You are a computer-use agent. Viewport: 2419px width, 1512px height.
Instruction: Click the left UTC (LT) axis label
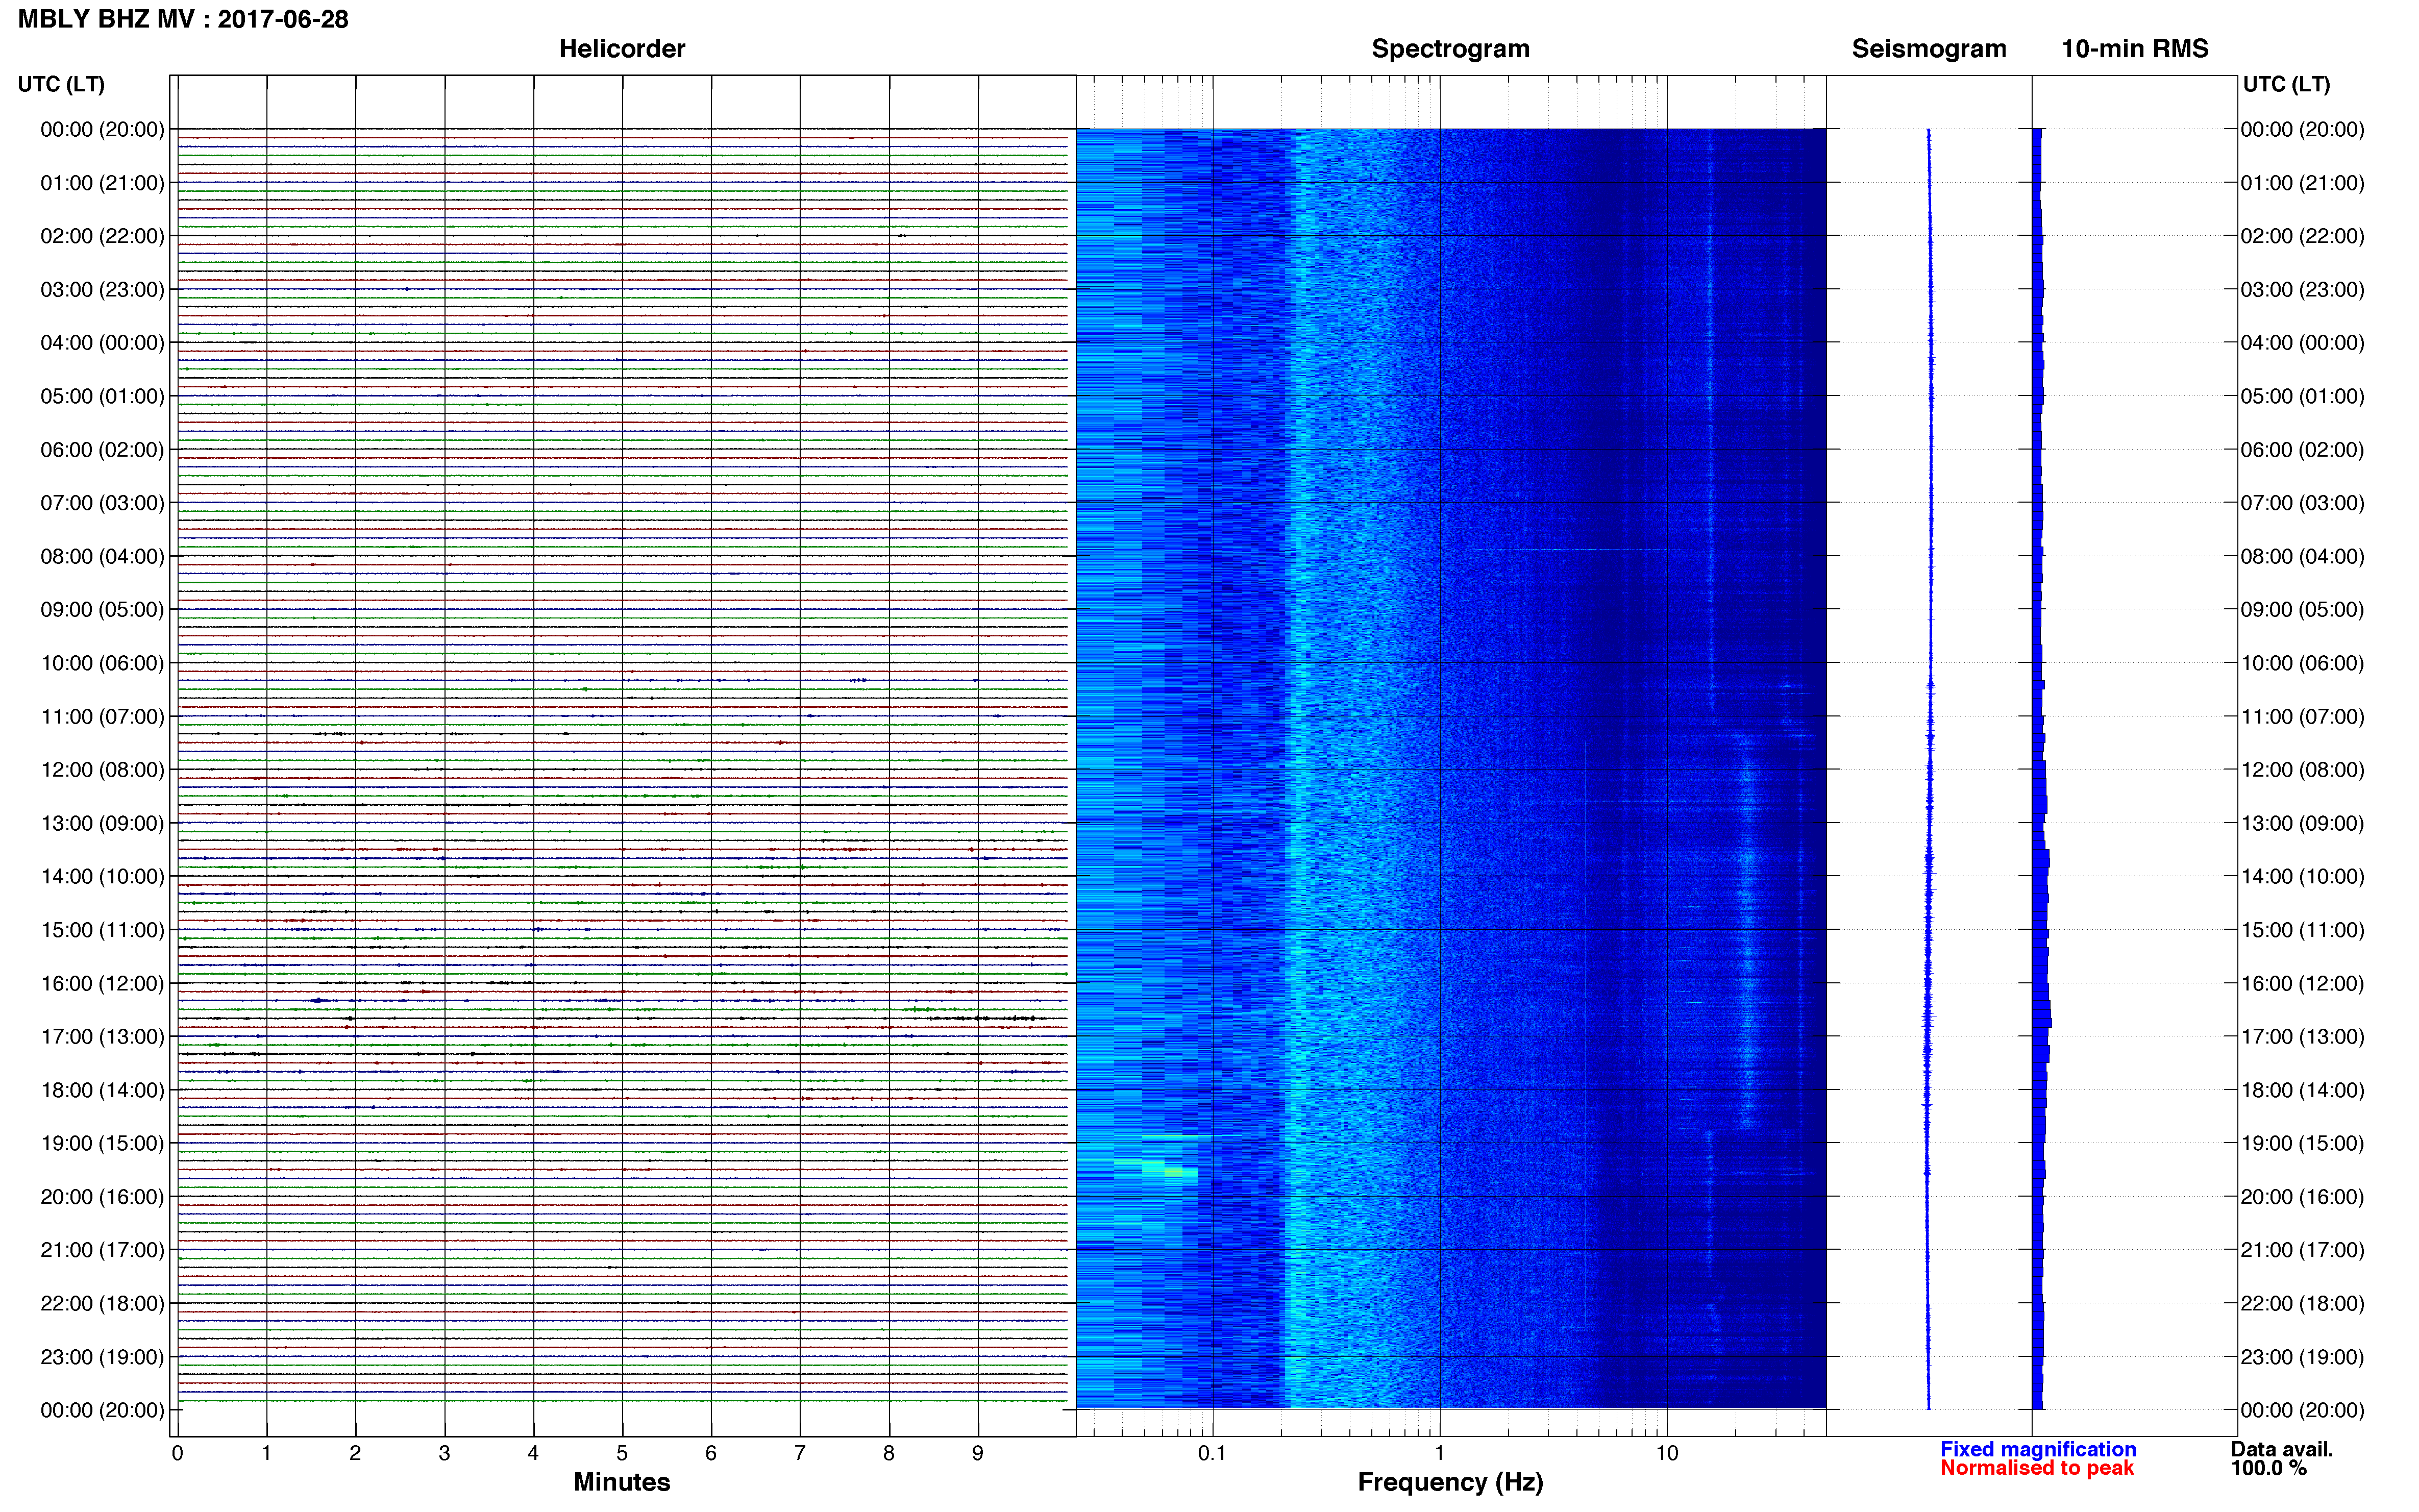click(61, 84)
